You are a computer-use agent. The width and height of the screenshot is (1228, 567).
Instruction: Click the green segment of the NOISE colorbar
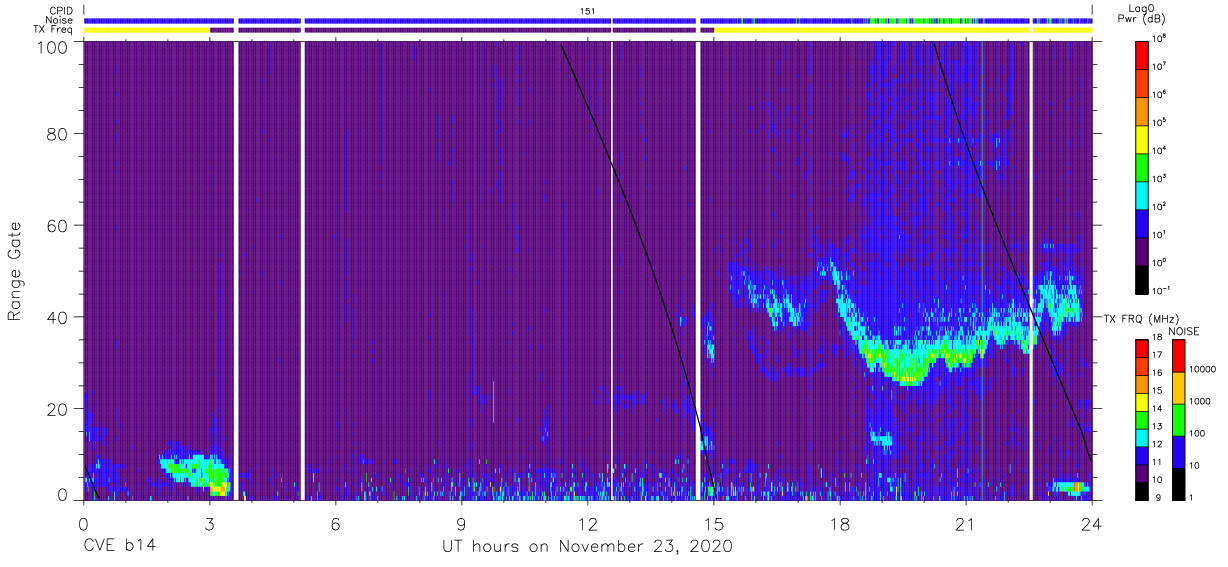click(x=1179, y=419)
